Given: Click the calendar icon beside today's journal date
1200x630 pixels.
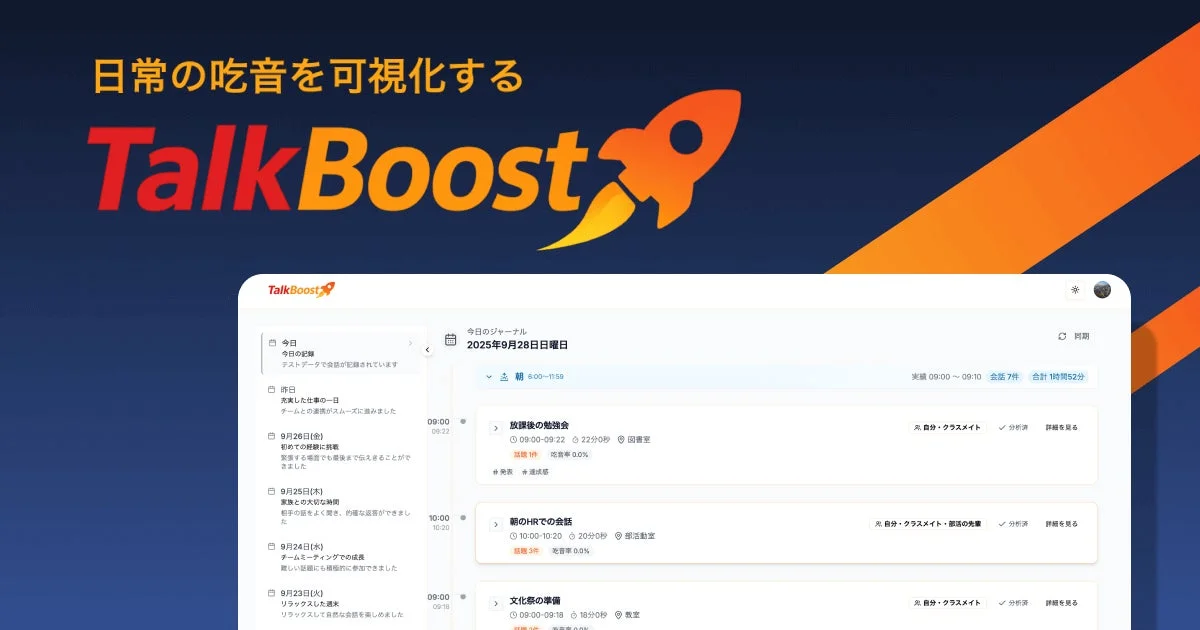Looking at the screenshot, I should click(x=450, y=339).
